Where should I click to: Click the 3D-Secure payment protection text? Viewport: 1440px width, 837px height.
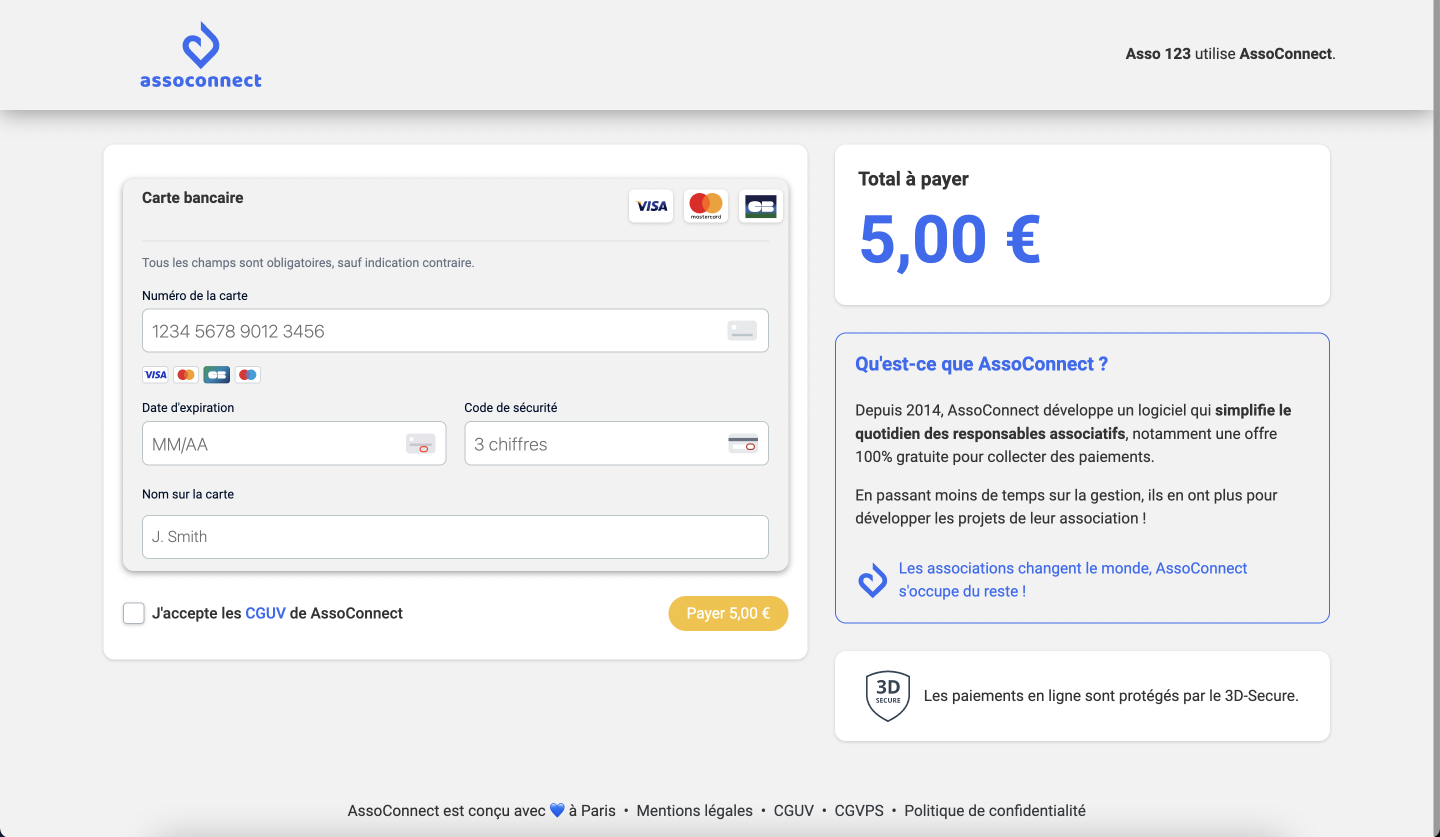coord(1111,696)
